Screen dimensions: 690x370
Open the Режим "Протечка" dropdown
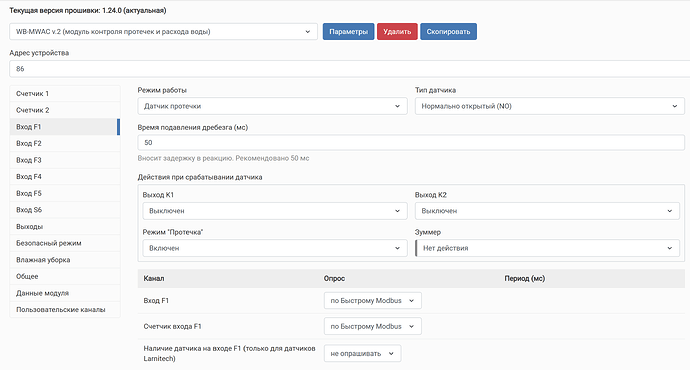point(275,248)
